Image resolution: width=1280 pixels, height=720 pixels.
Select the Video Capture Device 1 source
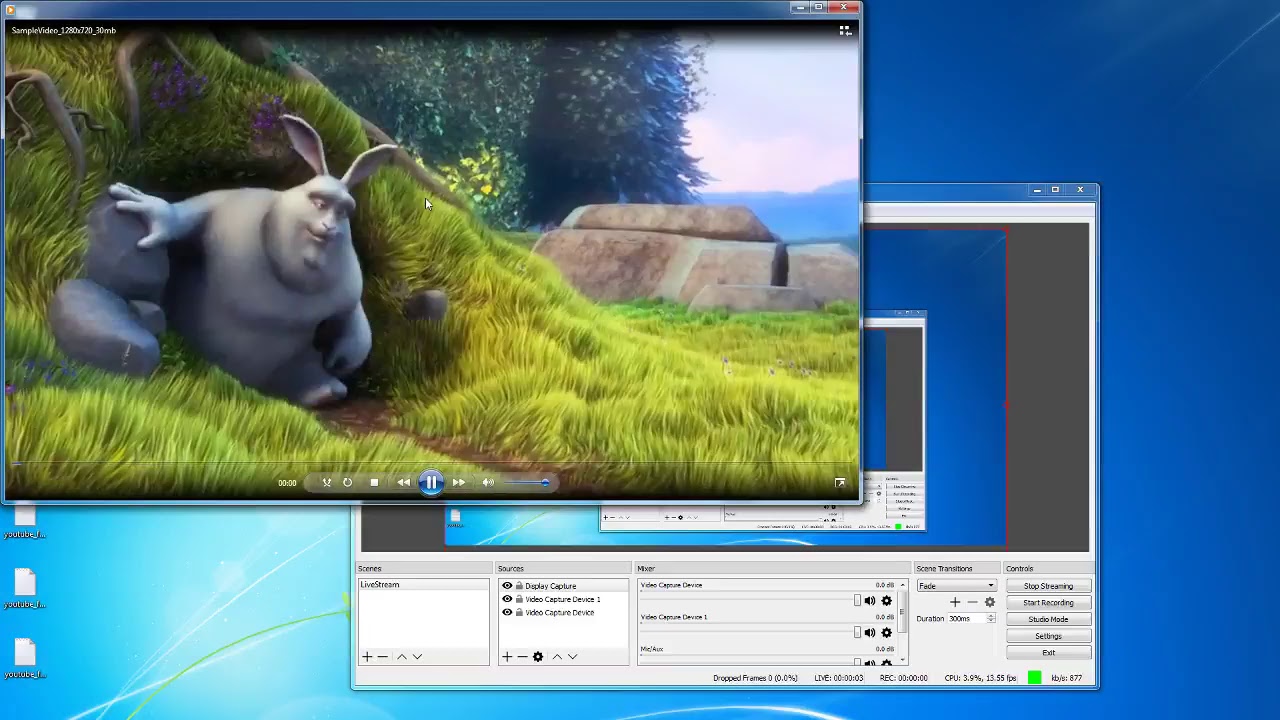pyautogui.click(x=563, y=599)
